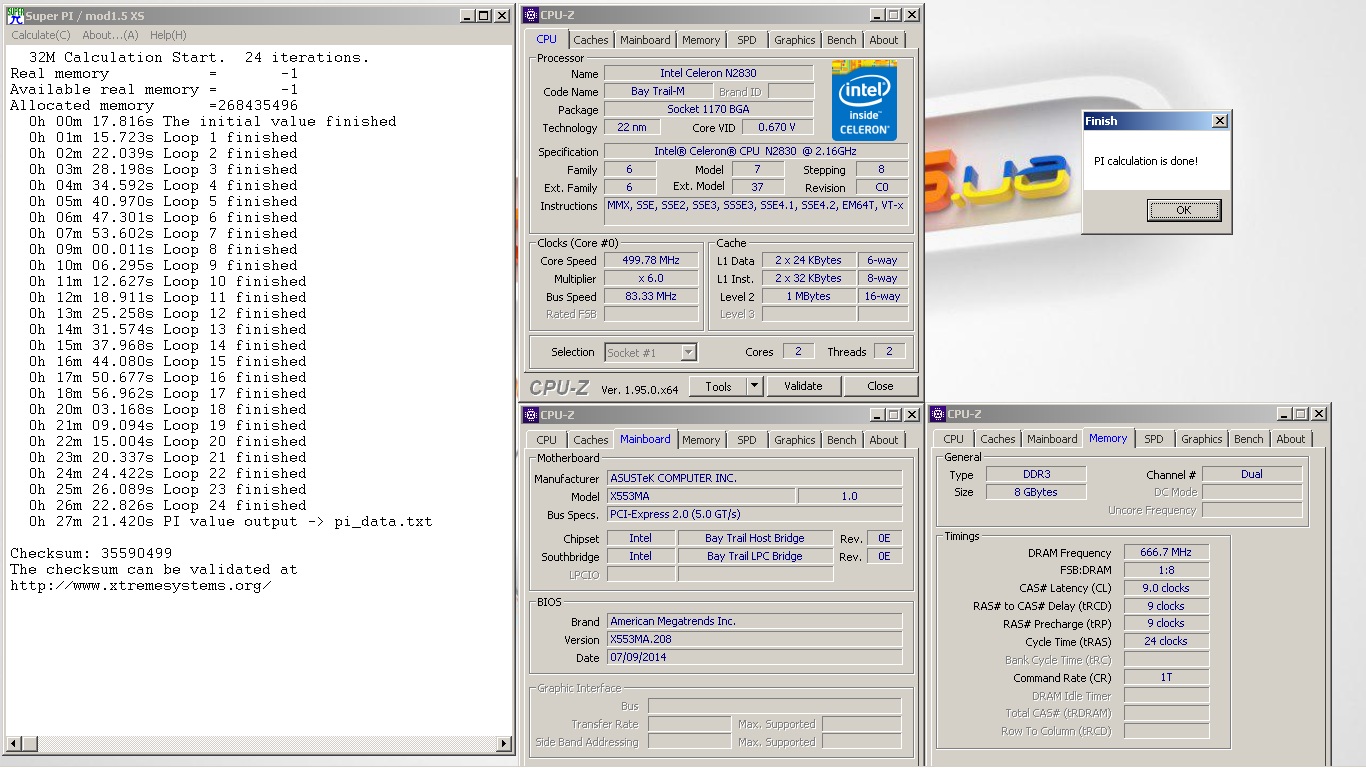Click the Close button in CPU-Z CPU window

tap(880, 386)
